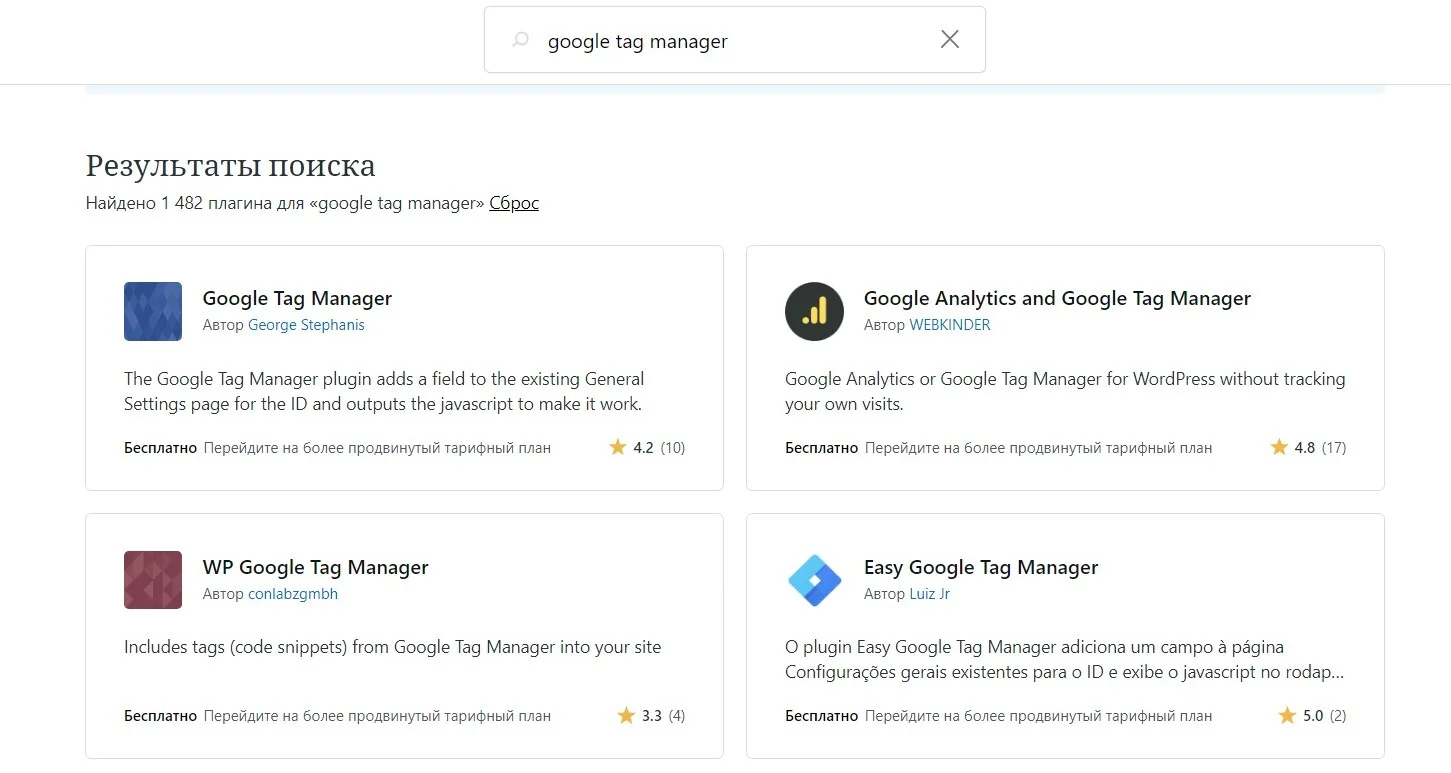This screenshot has height=773, width=1451.
Task: Open author Luiz Jr link
Action: pyautogui.click(x=929, y=594)
